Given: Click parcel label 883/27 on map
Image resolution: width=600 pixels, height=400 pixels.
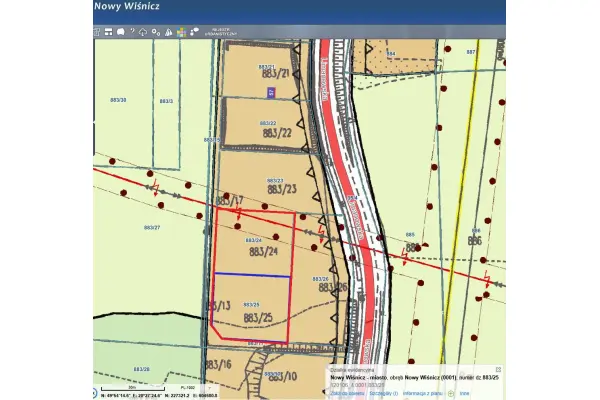Looking at the screenshot, I should tap(152, 228).
